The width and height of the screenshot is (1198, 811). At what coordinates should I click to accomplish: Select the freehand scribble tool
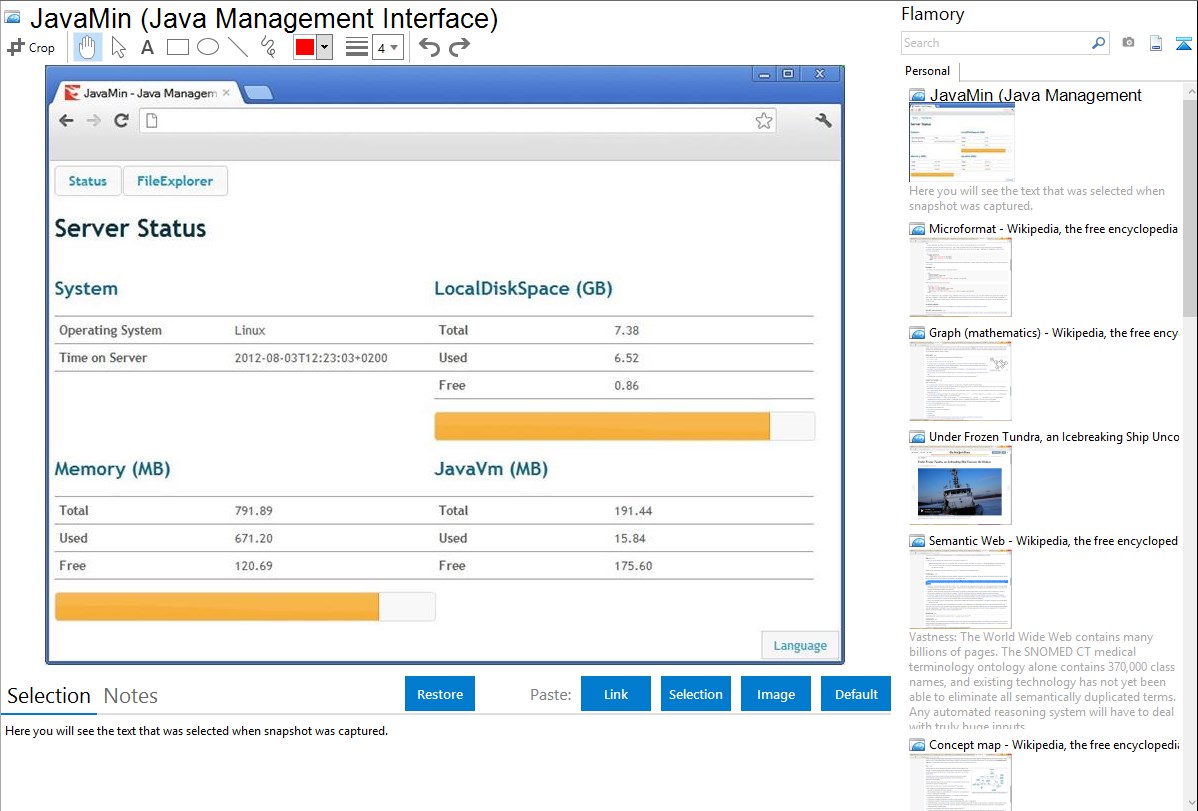point(268,47)
